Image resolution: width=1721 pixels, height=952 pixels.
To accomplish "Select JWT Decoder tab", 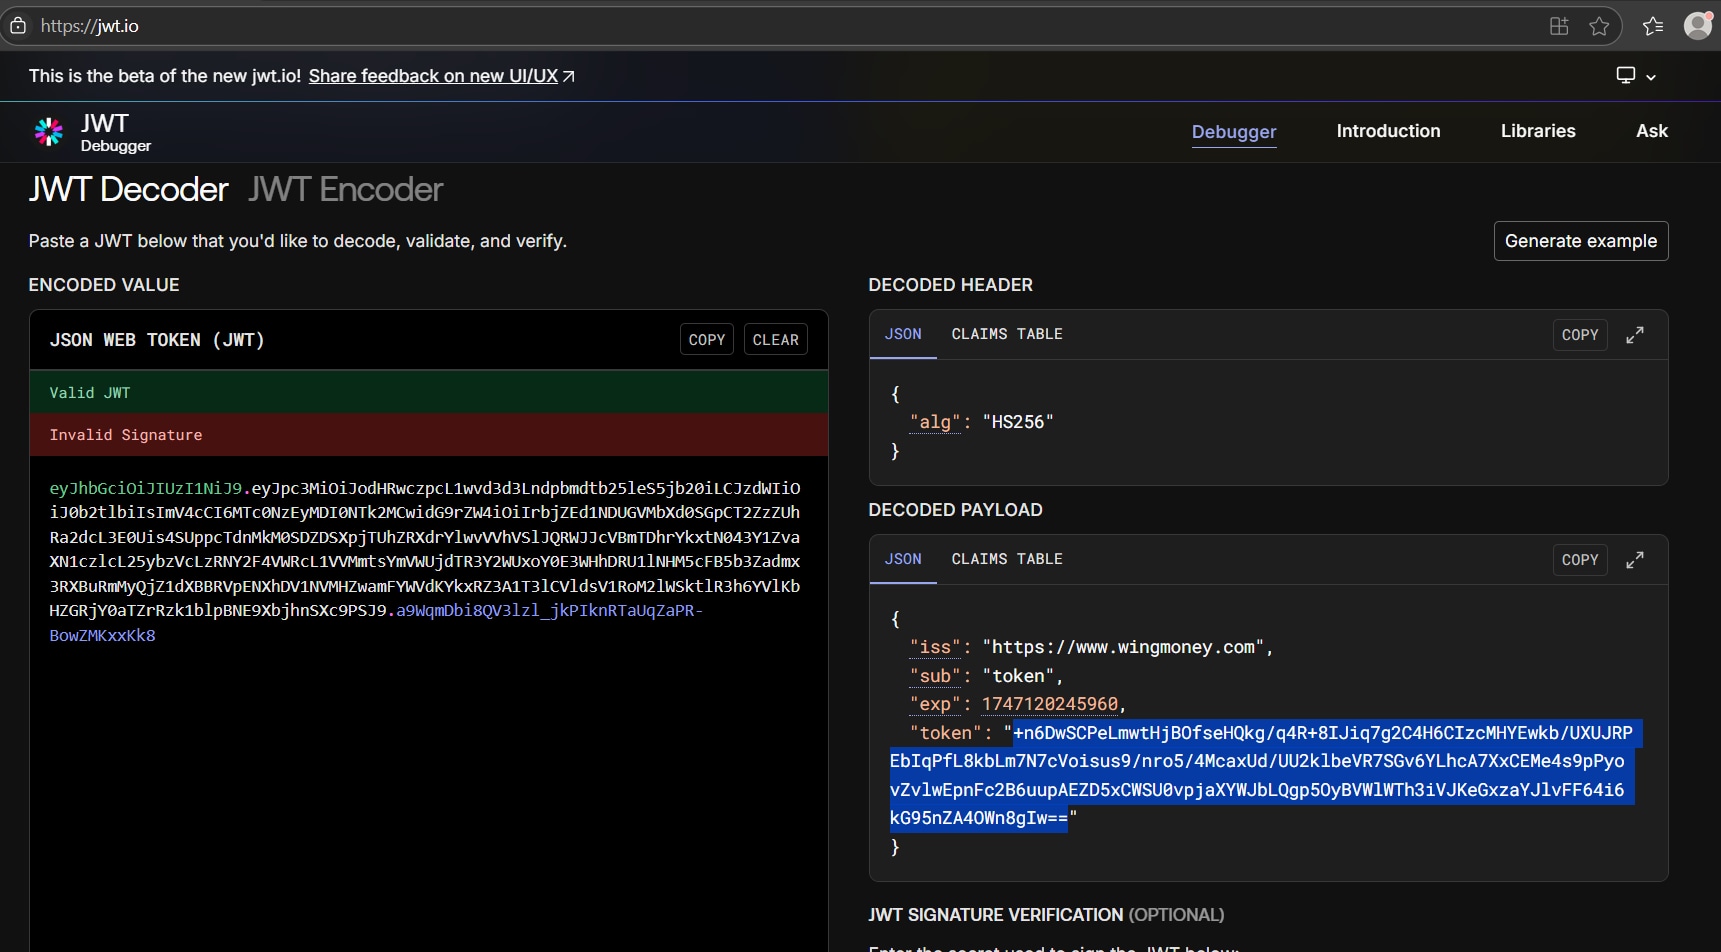I will click(x=128, y=189).
